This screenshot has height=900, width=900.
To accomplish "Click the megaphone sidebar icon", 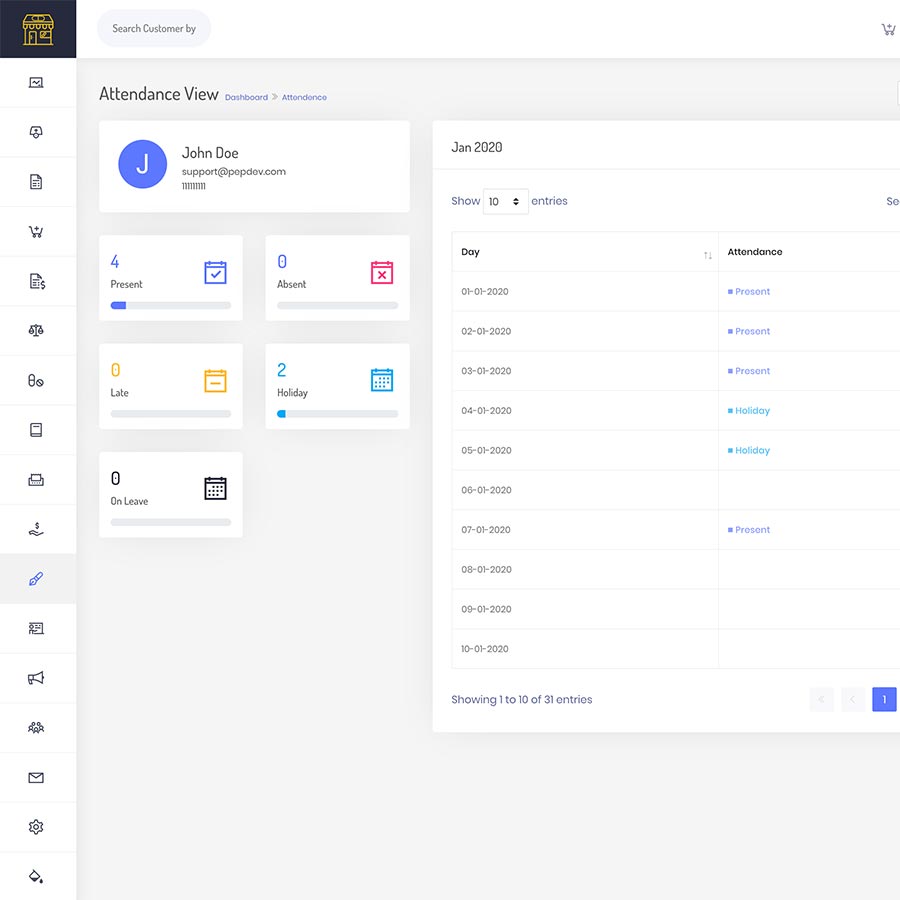I will pos(36,678).
